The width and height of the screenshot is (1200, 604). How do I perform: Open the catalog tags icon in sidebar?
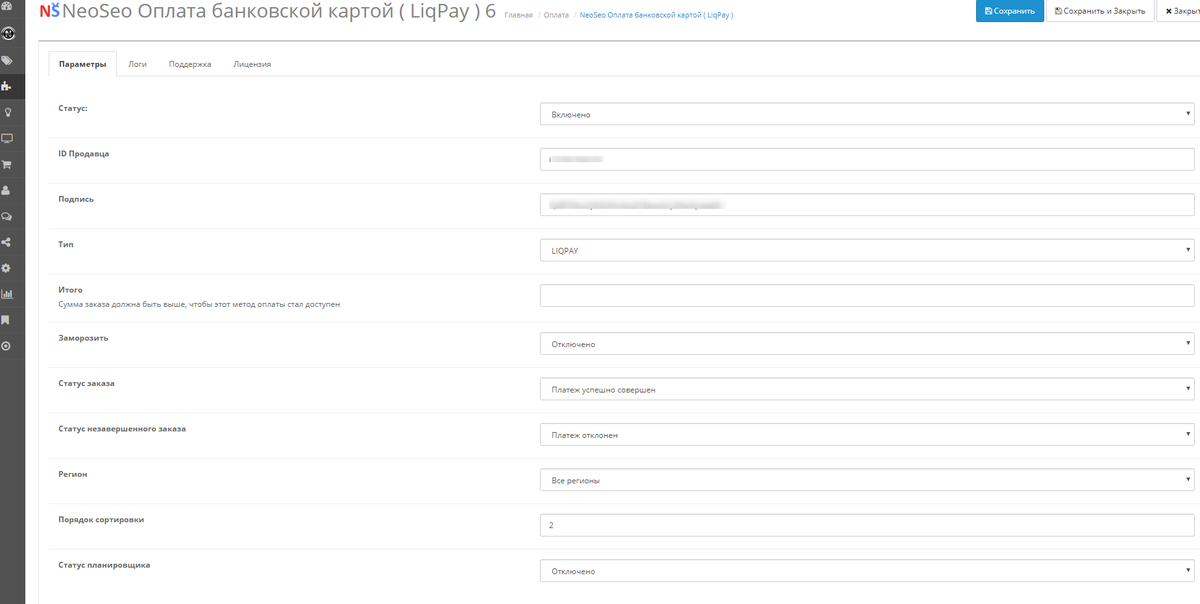pyautogui.click(x=7, y=60)
